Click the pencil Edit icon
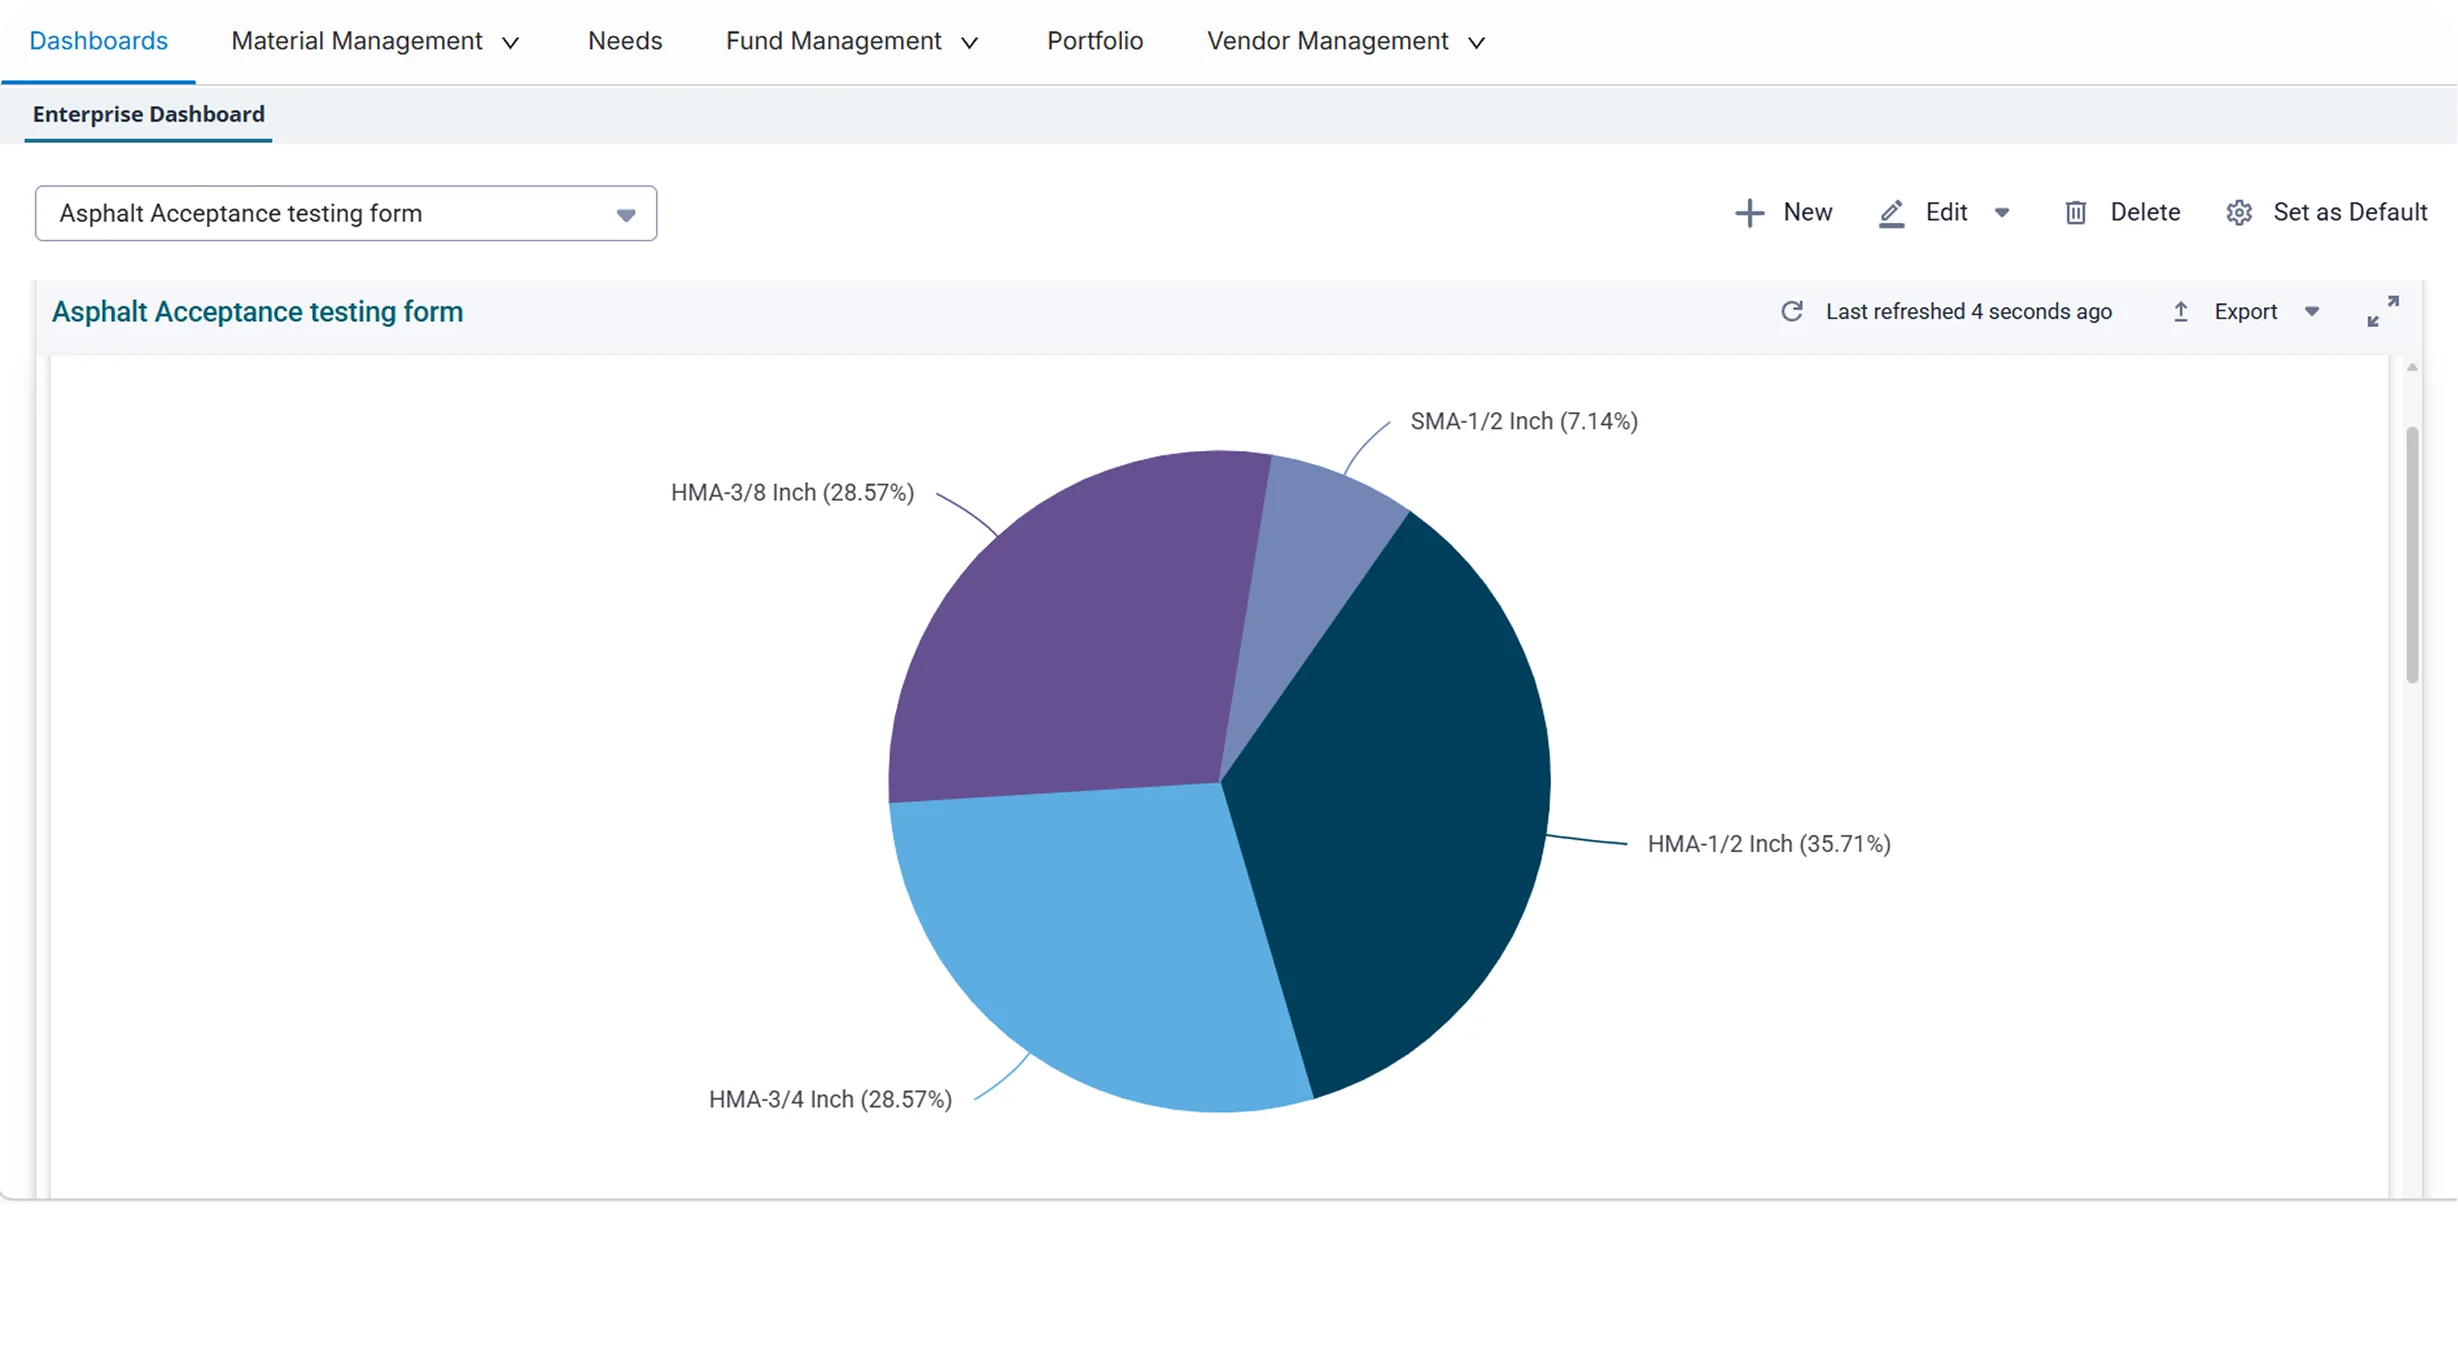The image size is (2458, 1371). [x=1891, y=213]
